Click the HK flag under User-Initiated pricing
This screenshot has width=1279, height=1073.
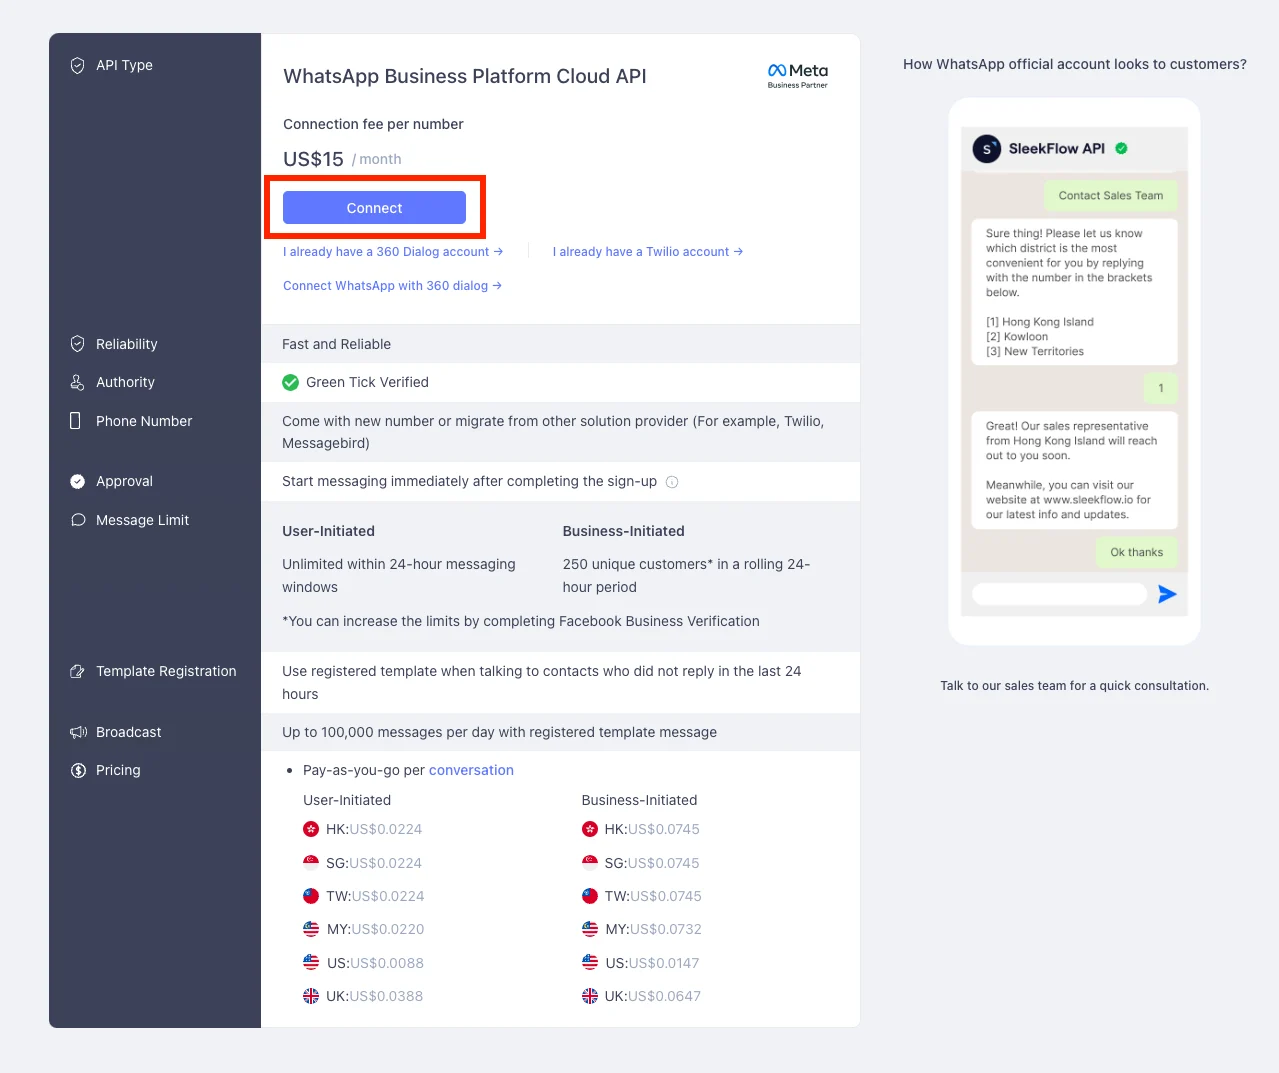310,829
